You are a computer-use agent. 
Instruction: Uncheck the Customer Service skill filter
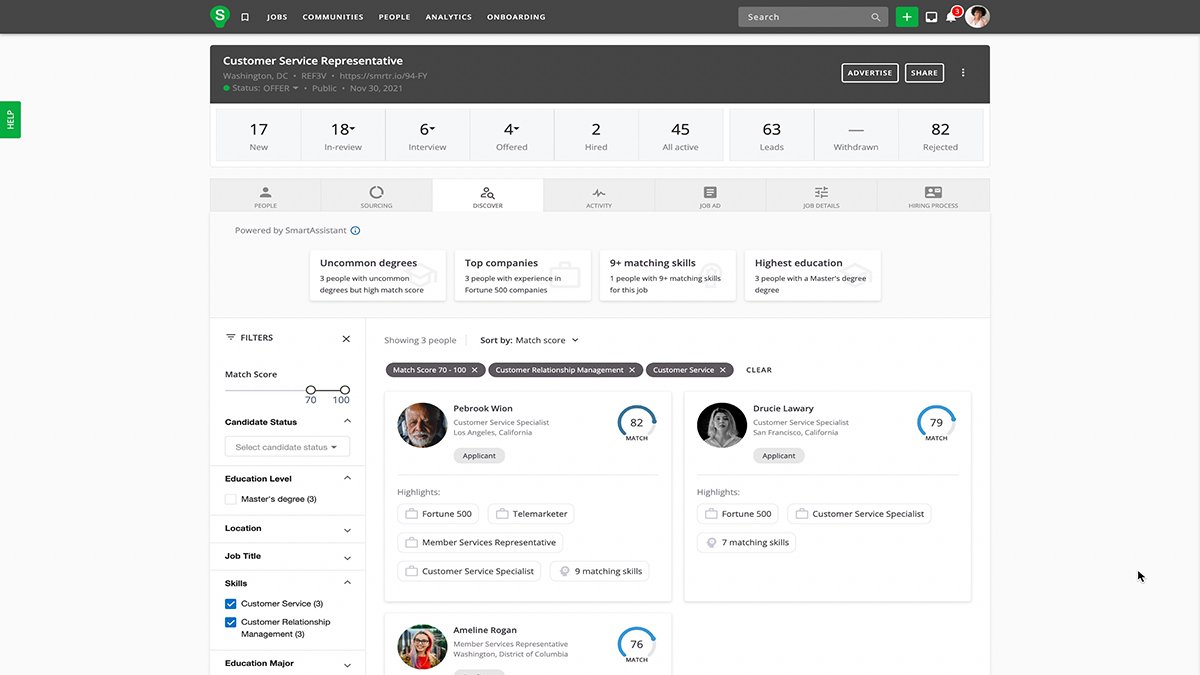click(231, 603)
